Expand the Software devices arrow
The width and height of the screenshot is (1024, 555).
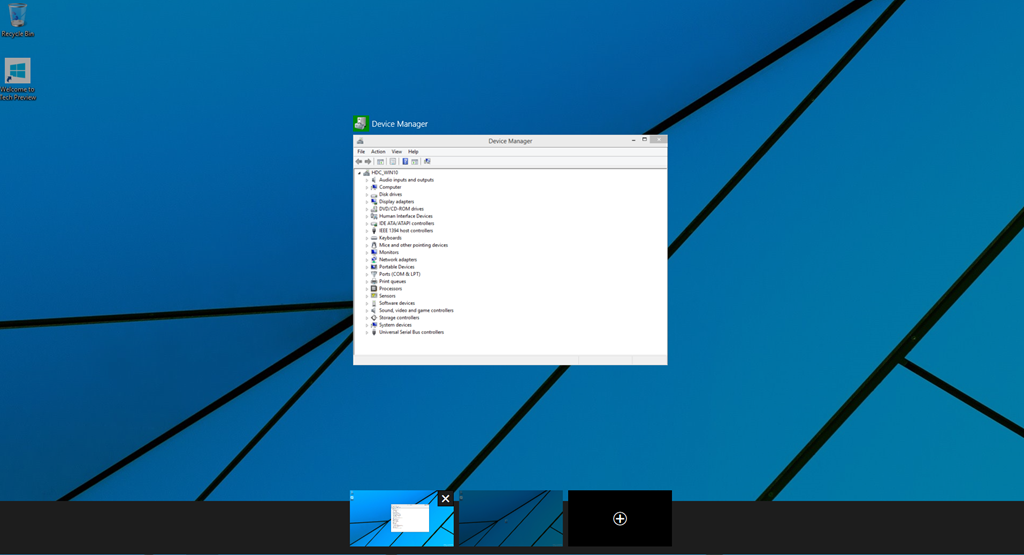click(367, 304)
